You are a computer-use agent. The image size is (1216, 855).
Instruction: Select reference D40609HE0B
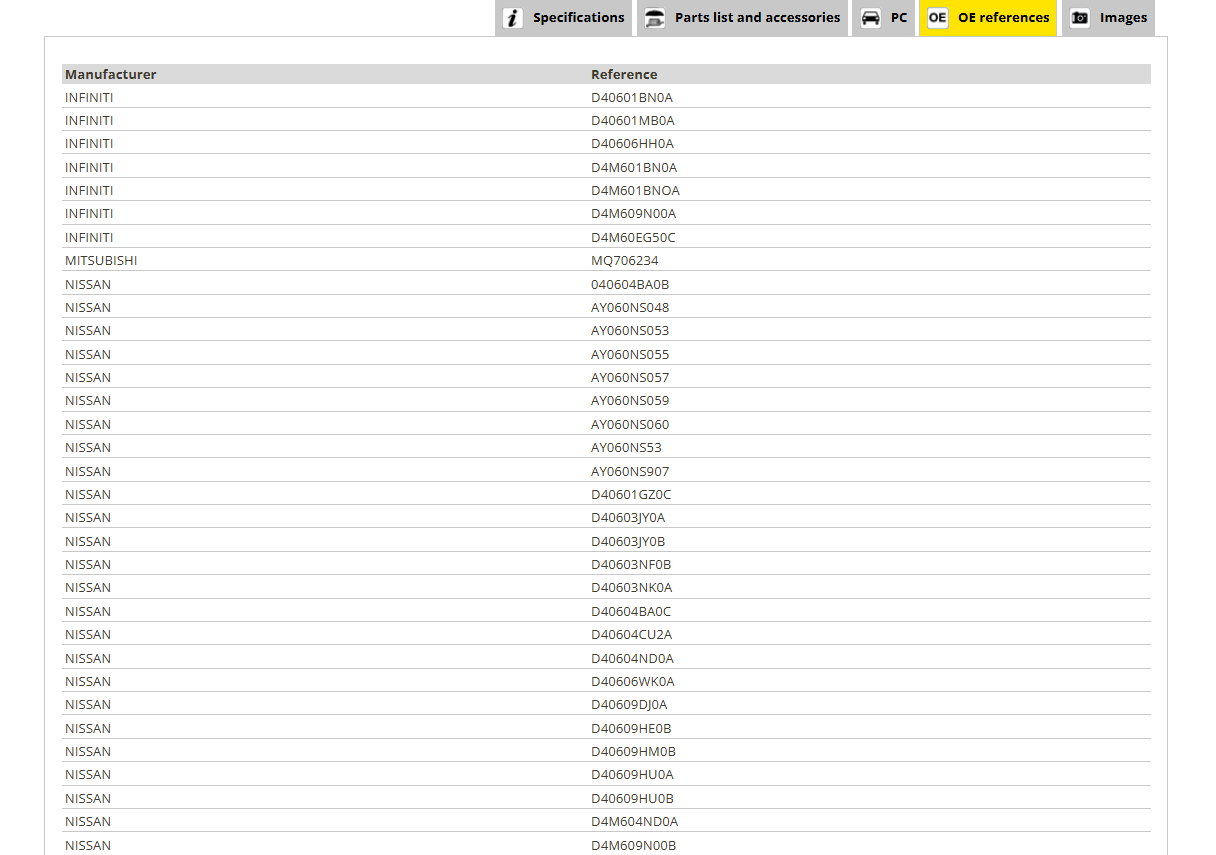click(631, 728)
